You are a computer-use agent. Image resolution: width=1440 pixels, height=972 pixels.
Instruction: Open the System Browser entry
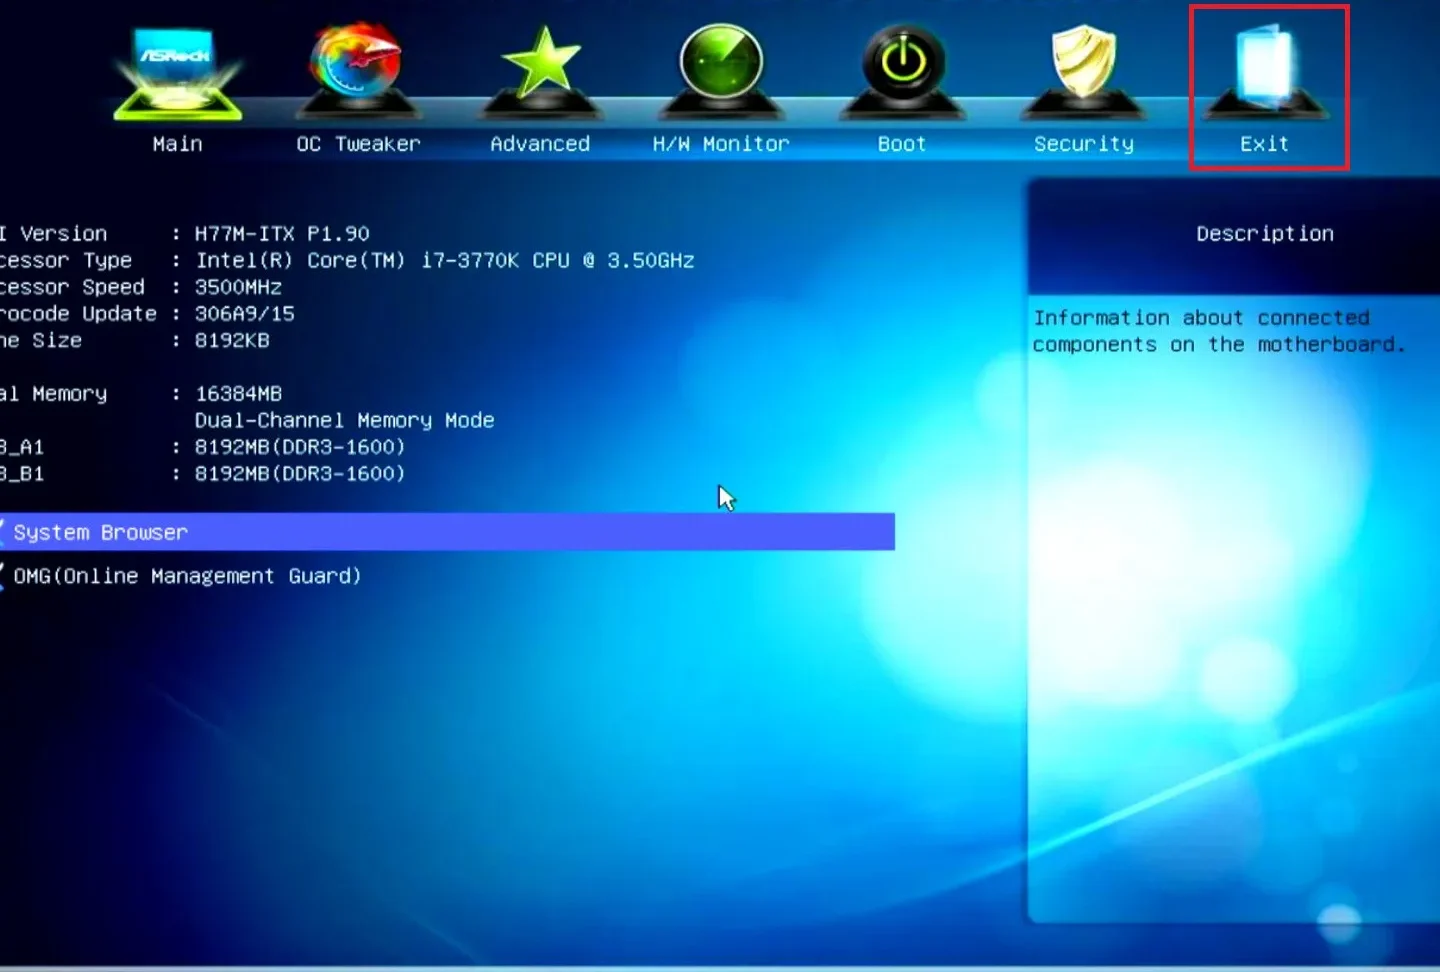[447, 532]
